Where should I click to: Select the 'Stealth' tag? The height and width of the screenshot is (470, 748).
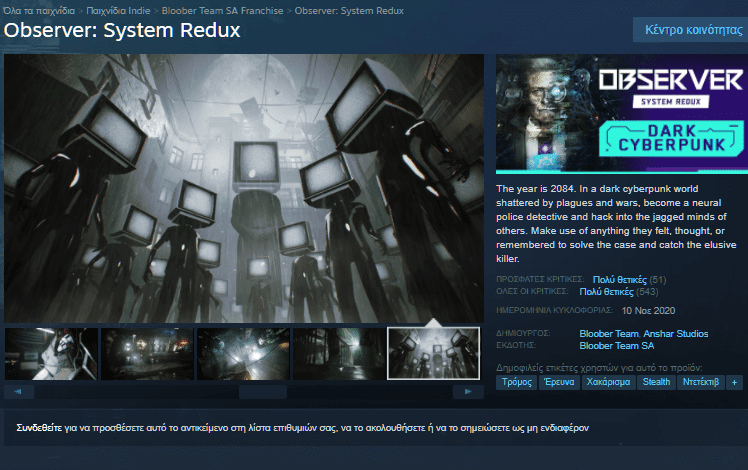click(x=656, y=382)
